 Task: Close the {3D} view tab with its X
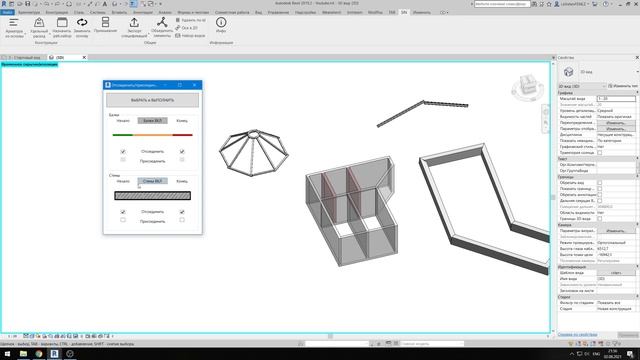click(x=84, y=58)
